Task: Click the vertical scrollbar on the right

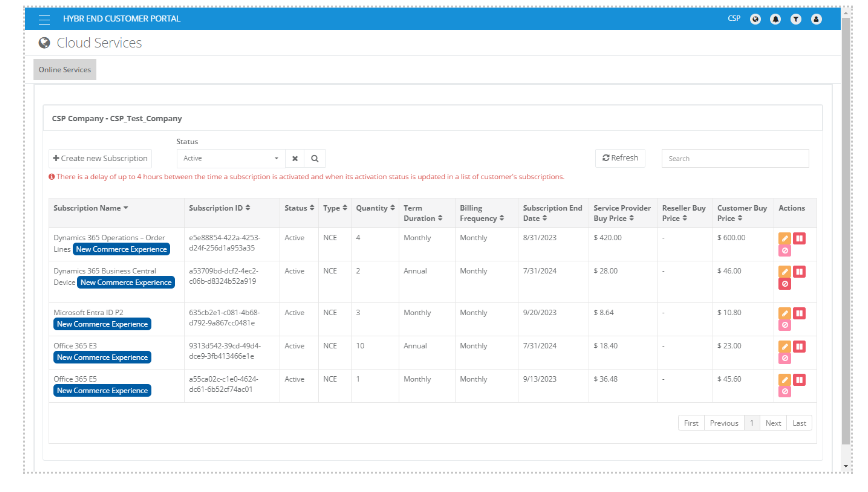Action: (846, 231)
